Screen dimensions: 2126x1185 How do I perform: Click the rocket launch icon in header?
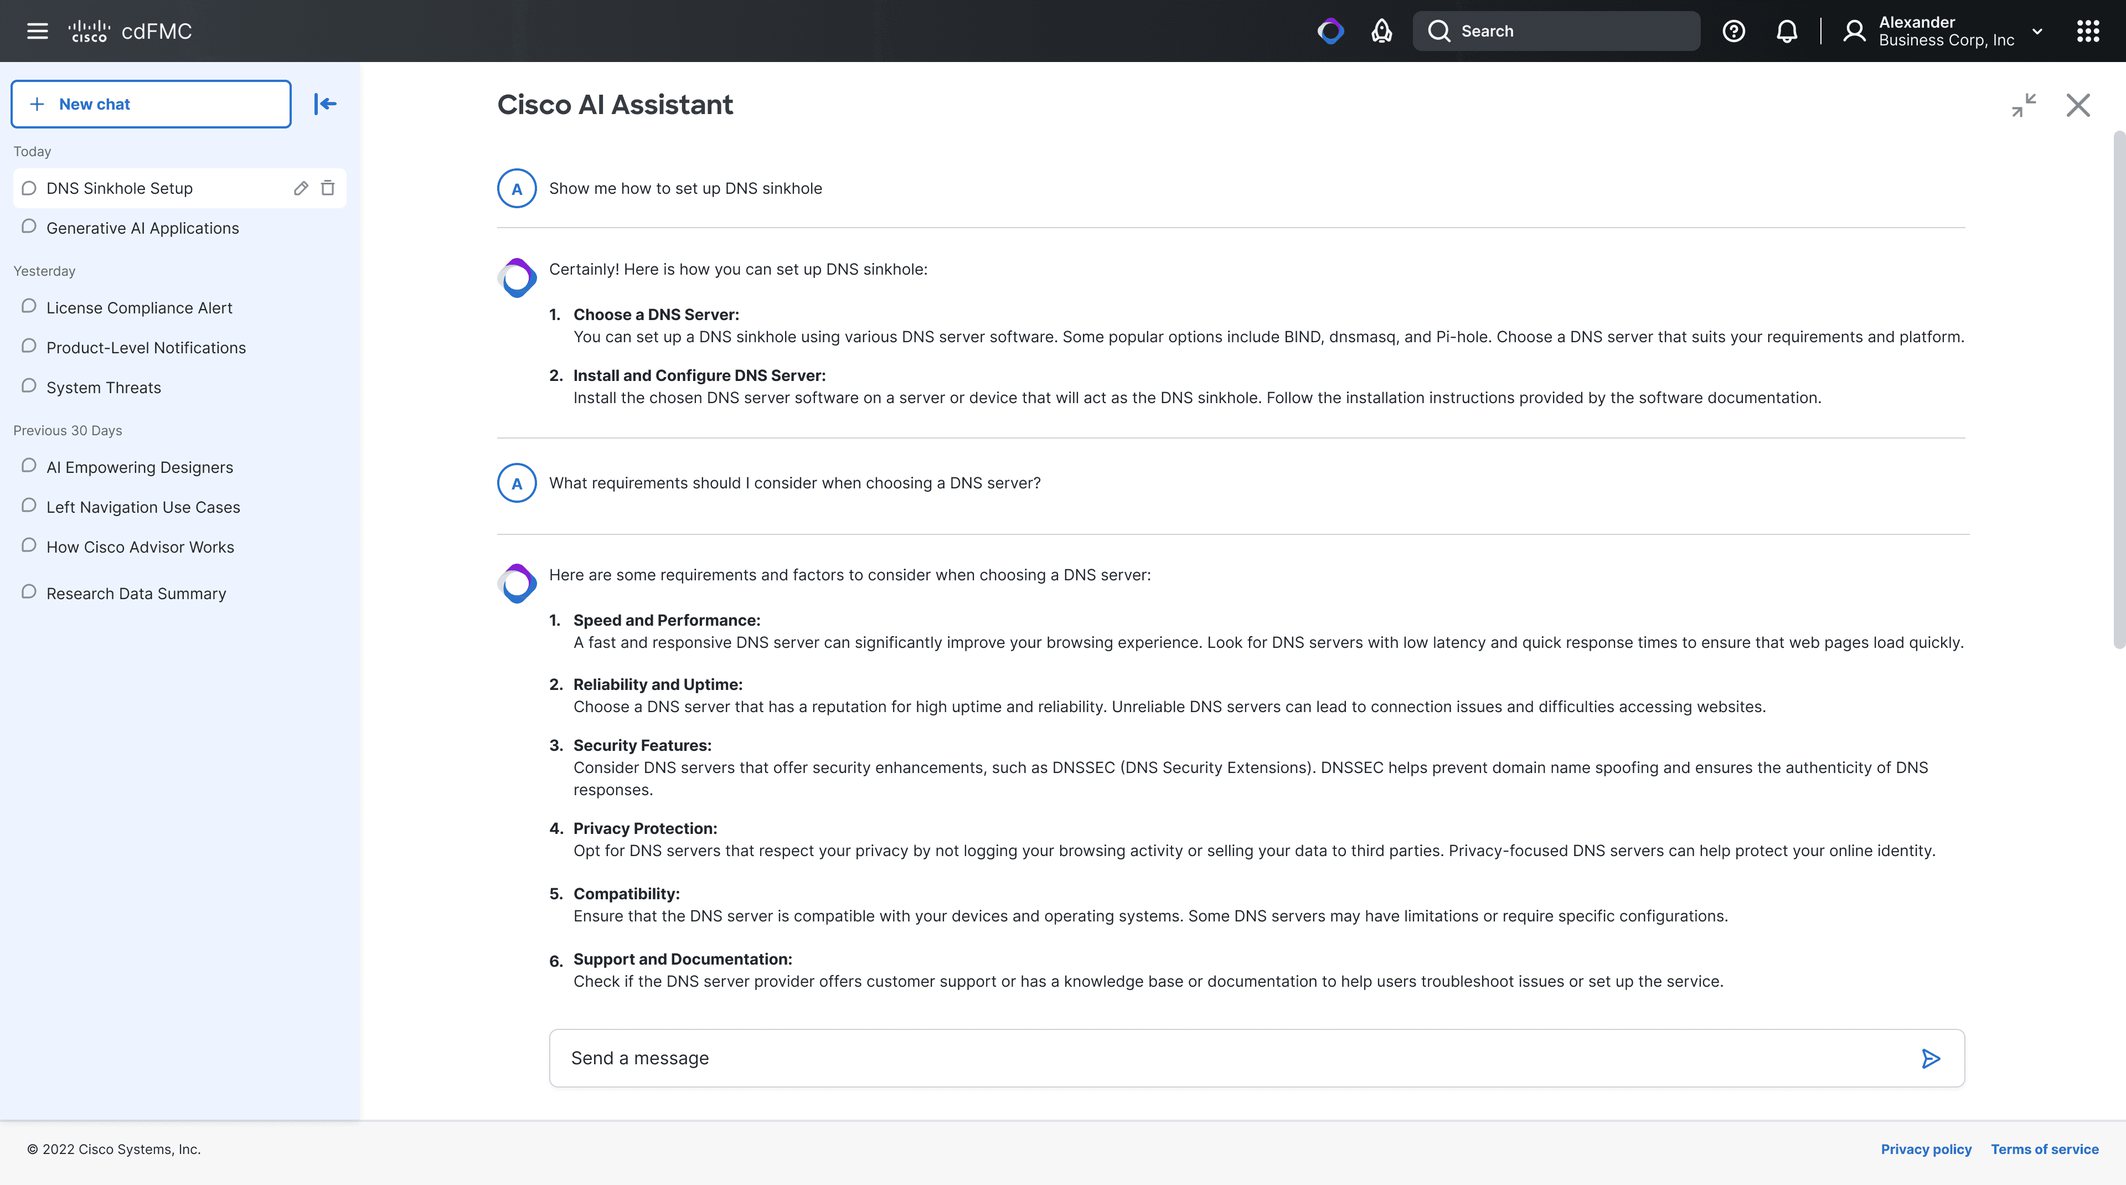[1381, 31]
